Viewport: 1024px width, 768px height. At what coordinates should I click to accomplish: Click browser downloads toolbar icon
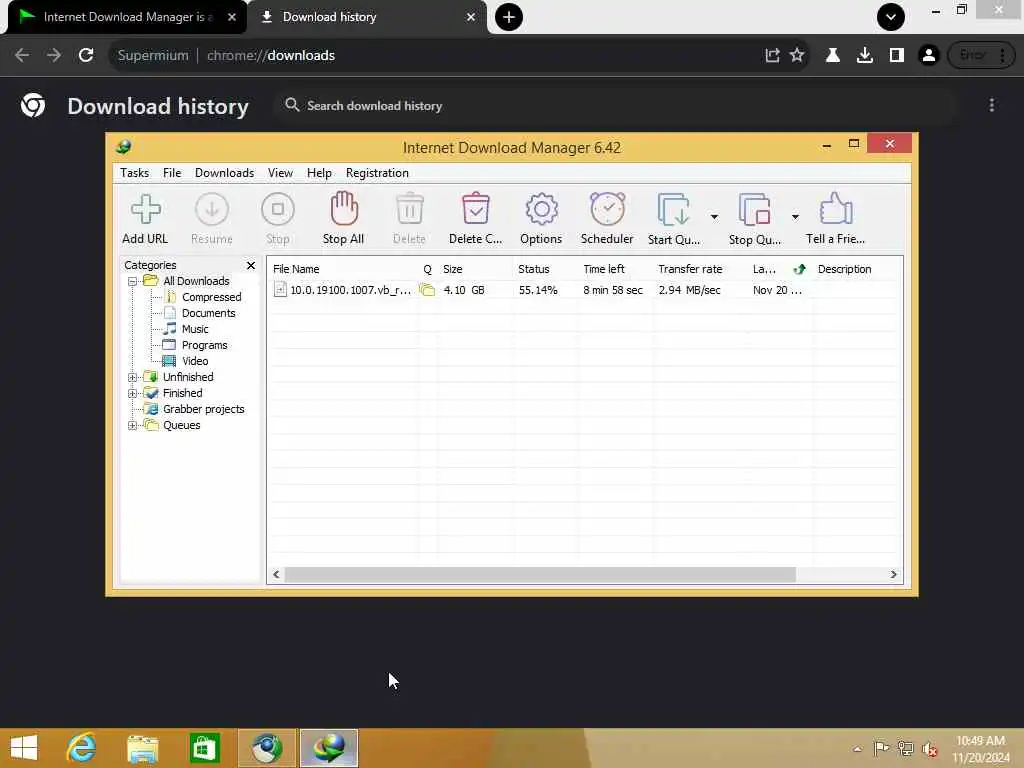[865, 56]
